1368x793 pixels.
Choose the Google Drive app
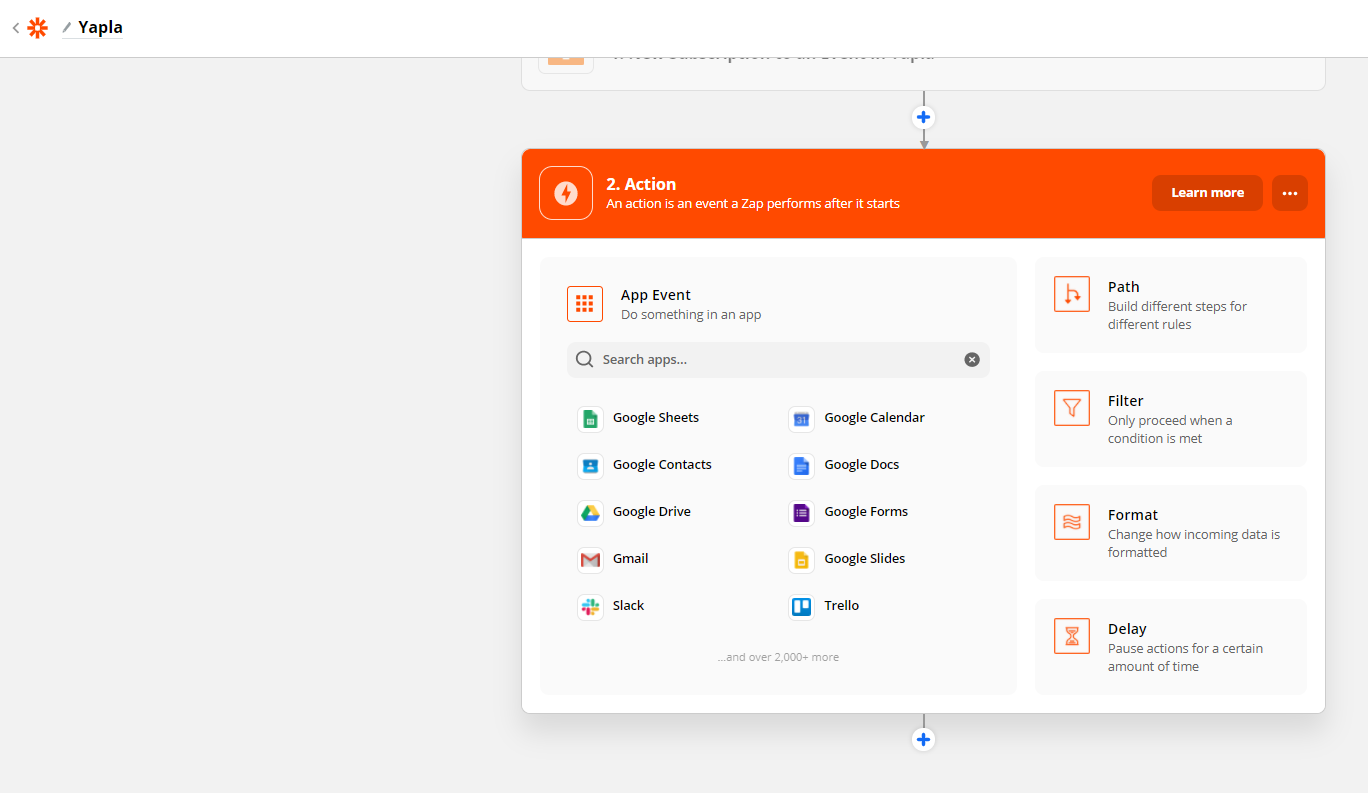pyautogui.click(x=590, y=512)
